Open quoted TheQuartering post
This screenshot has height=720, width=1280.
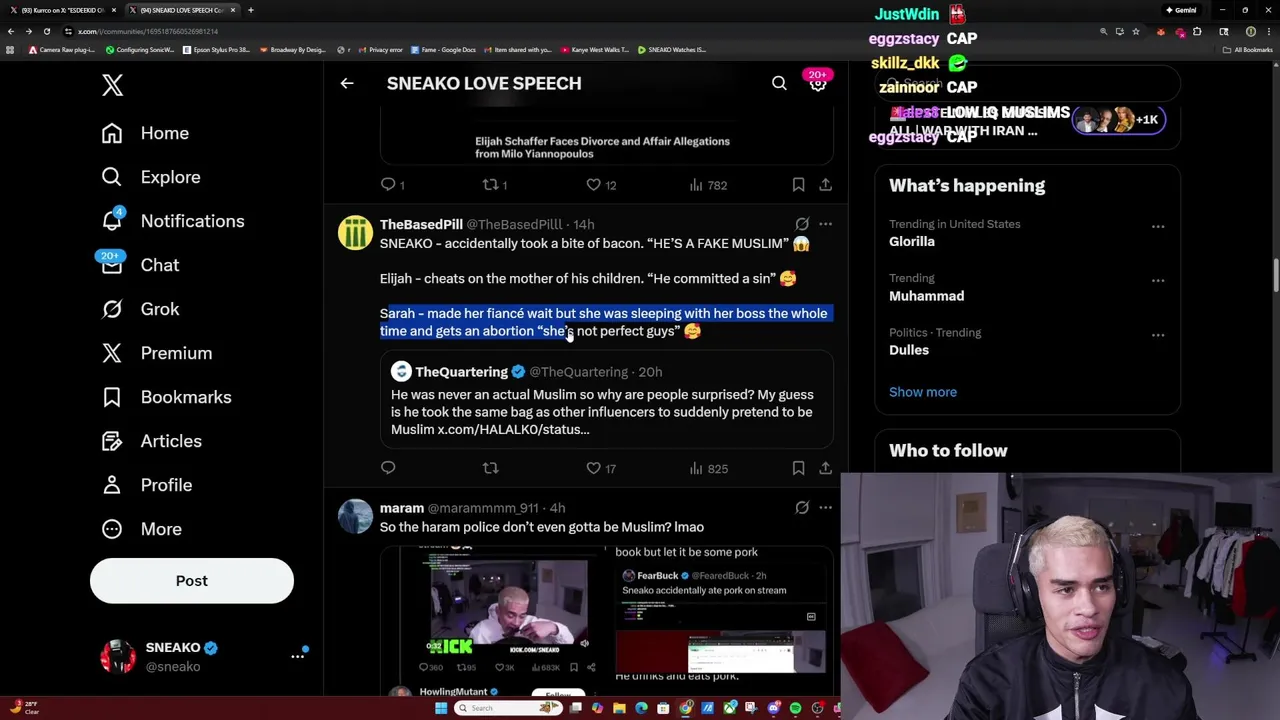click(606, 400)
